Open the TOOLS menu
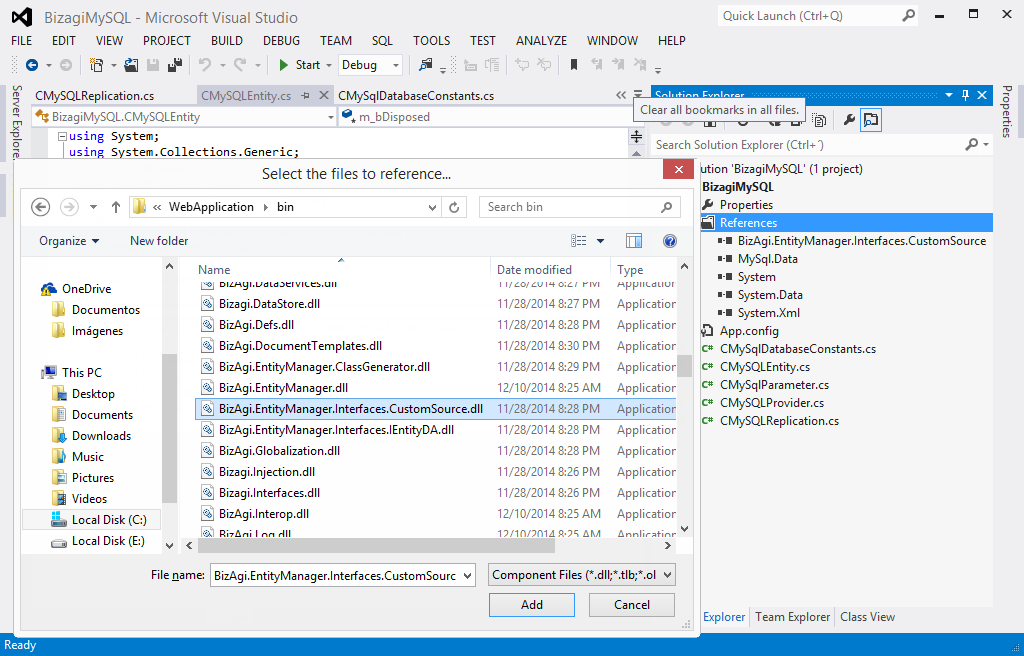Viewport: 1024px width, 656px height. 431,41
